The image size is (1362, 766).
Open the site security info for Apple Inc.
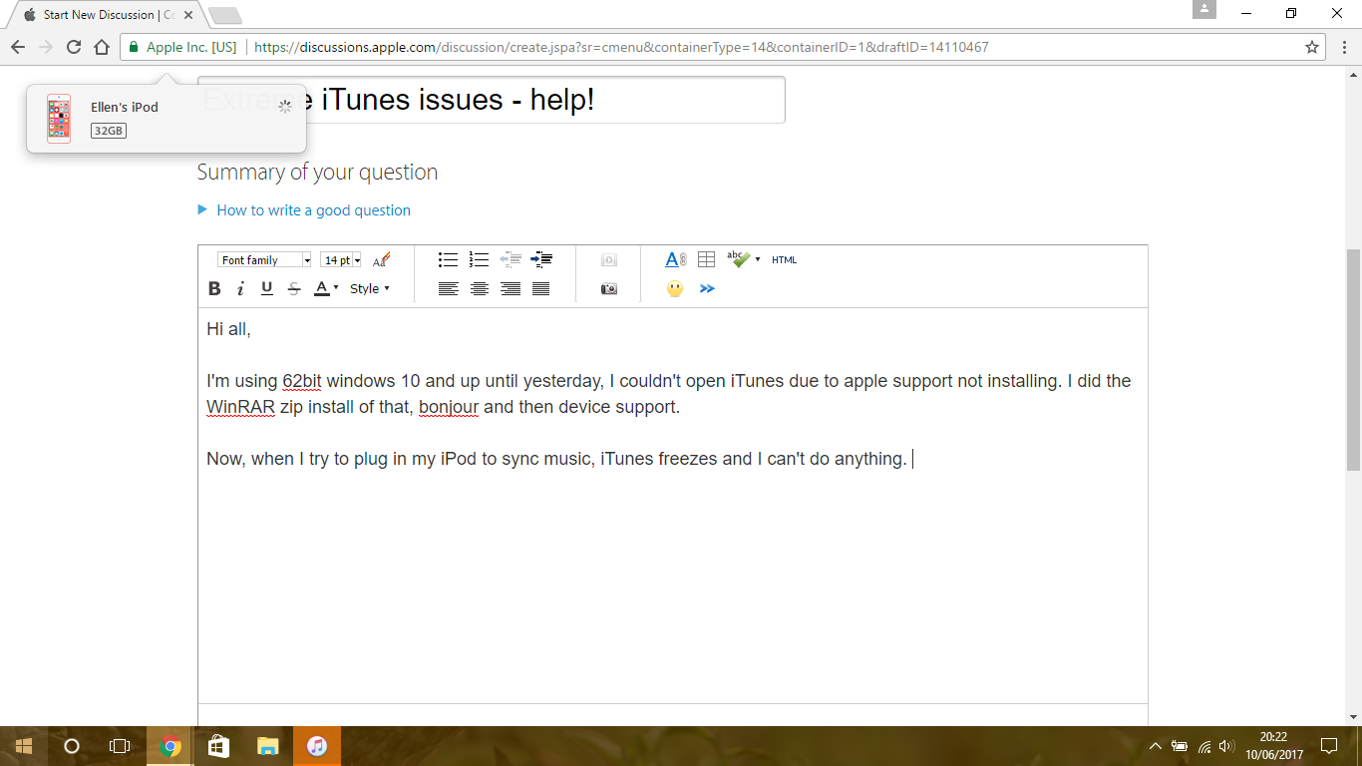click(x=182, y=47)
